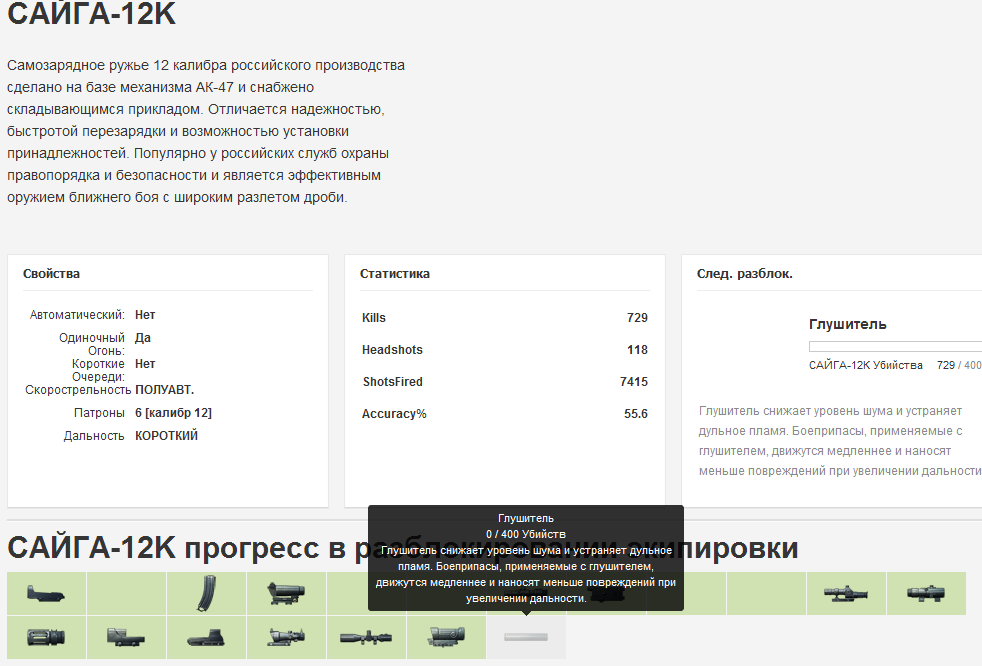This screenshot has width=982, height=666.
Task: Click the Свойства panel header
Action: [51, 274]
